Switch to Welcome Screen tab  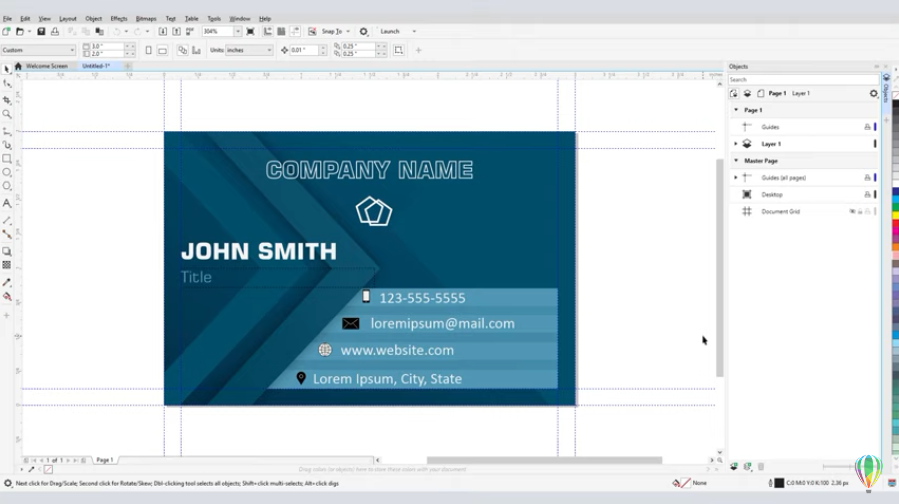[46, 66]
